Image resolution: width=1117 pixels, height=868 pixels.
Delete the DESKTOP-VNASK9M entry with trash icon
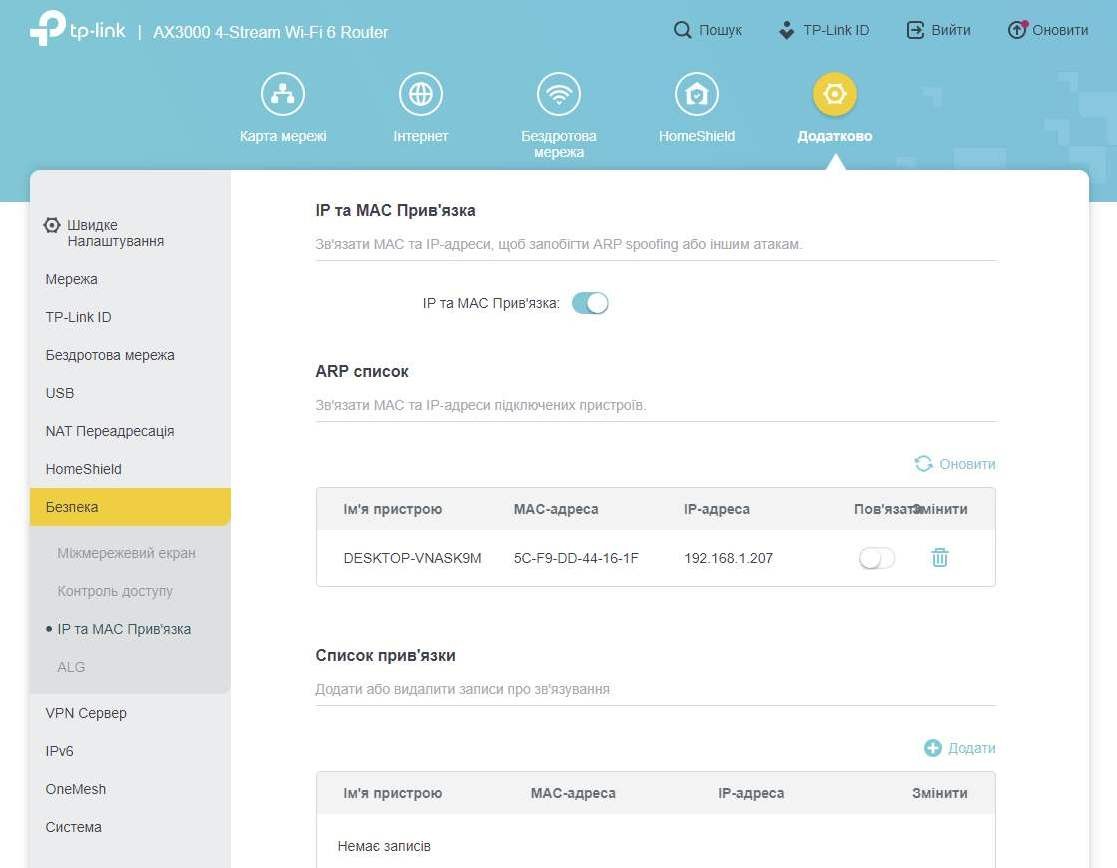(939, 558)
